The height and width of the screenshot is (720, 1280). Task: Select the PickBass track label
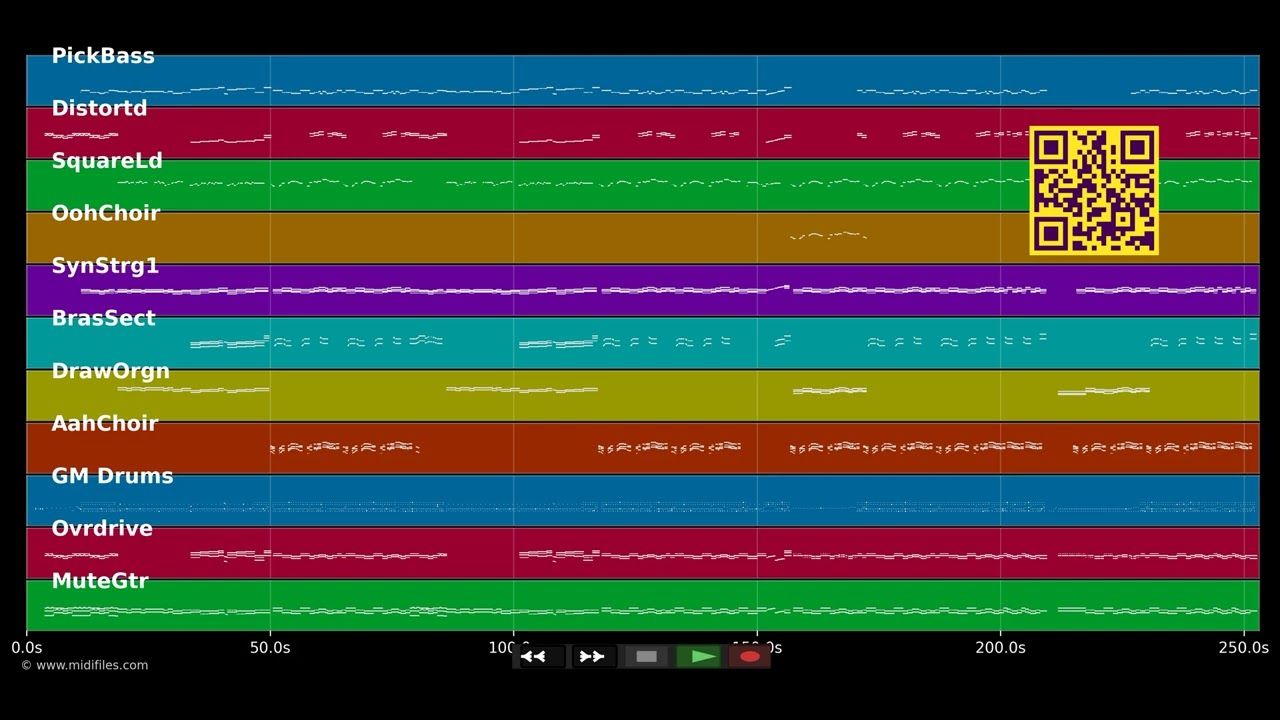(103, 57)
